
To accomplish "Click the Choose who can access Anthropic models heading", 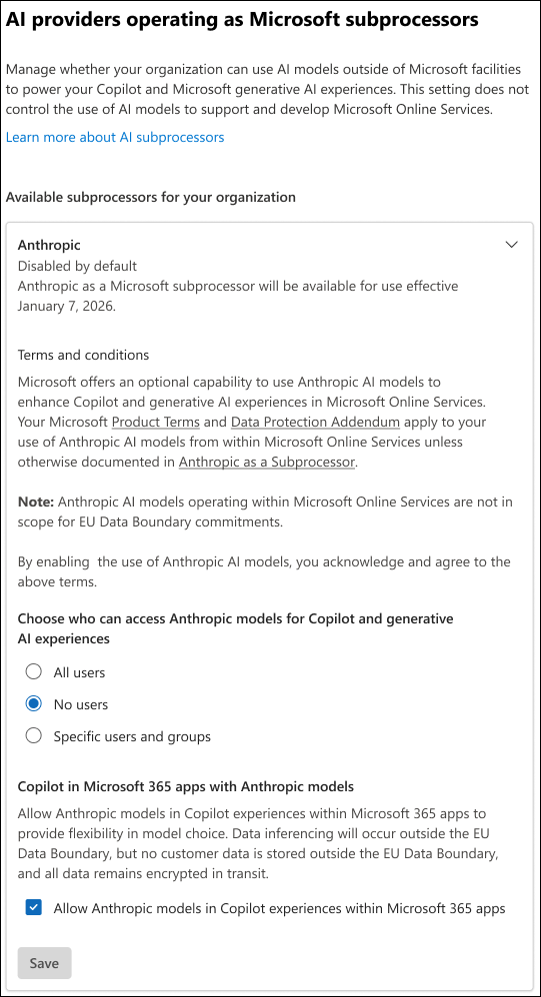I will (235, 628).
